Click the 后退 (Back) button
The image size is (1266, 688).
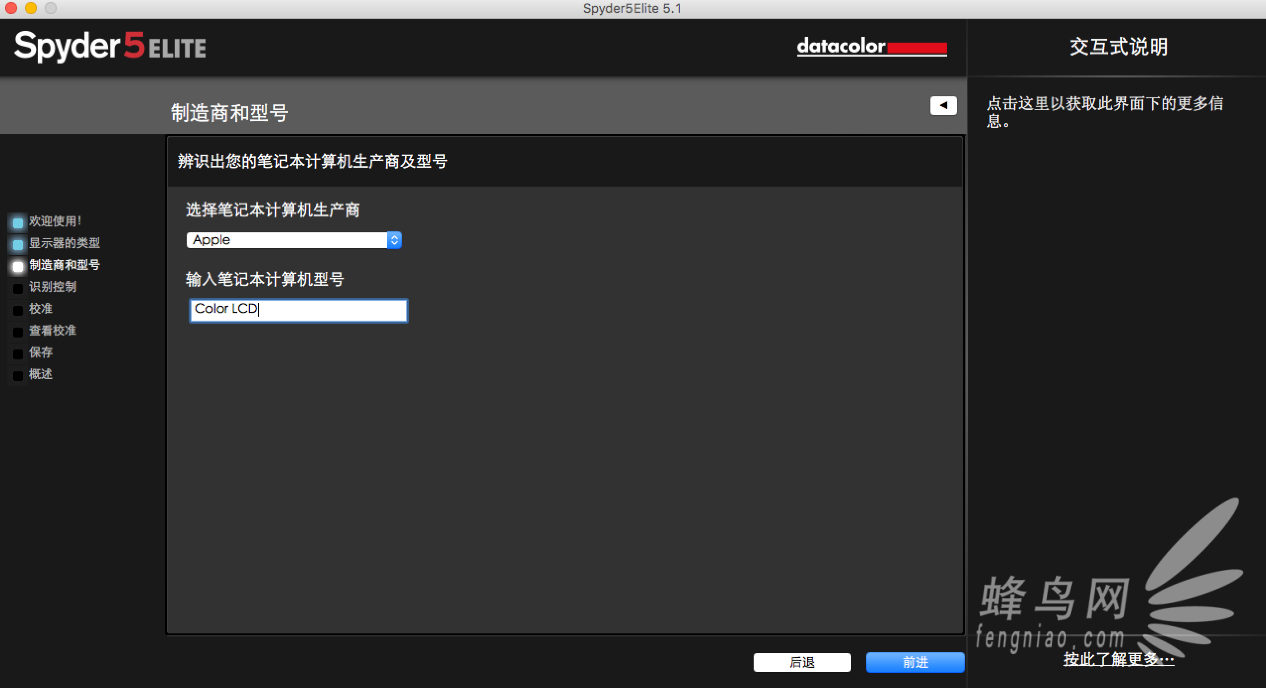[x=802, y=662]
